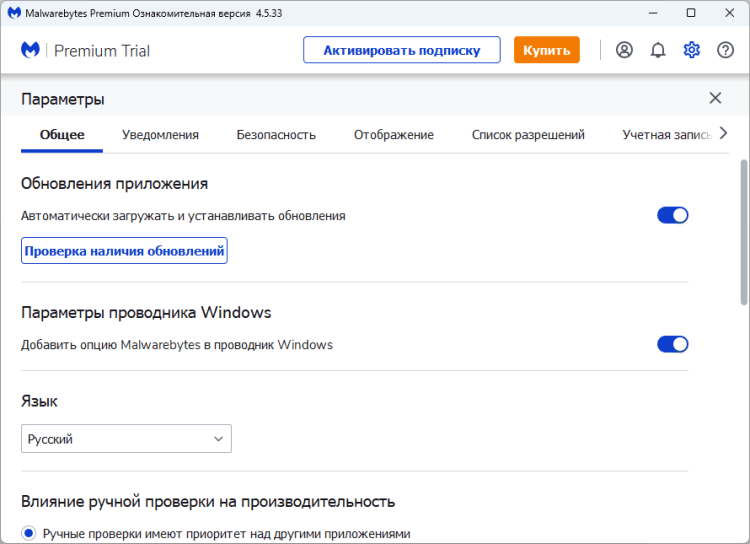Screen dimensions: 750x544
Task: Click the Malwarebytes logo in header
Action: [31, 50]
